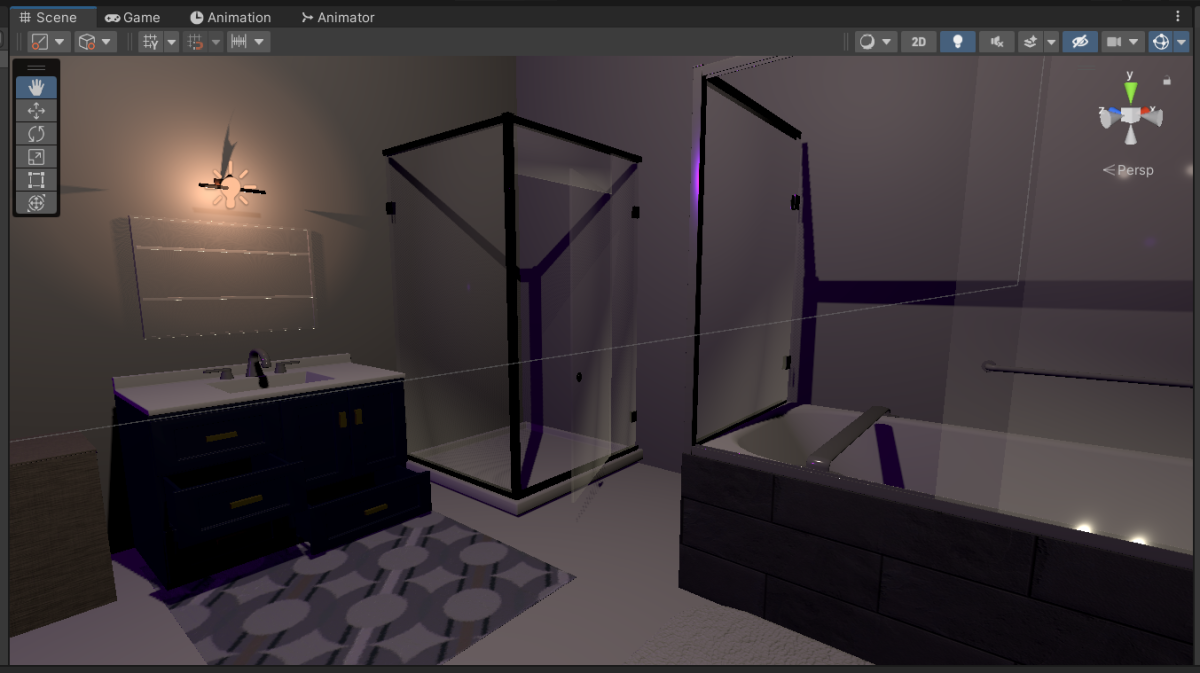Switch to the Game tab
The height and width of the screenshot is (673, 1200).
(133, 16)
